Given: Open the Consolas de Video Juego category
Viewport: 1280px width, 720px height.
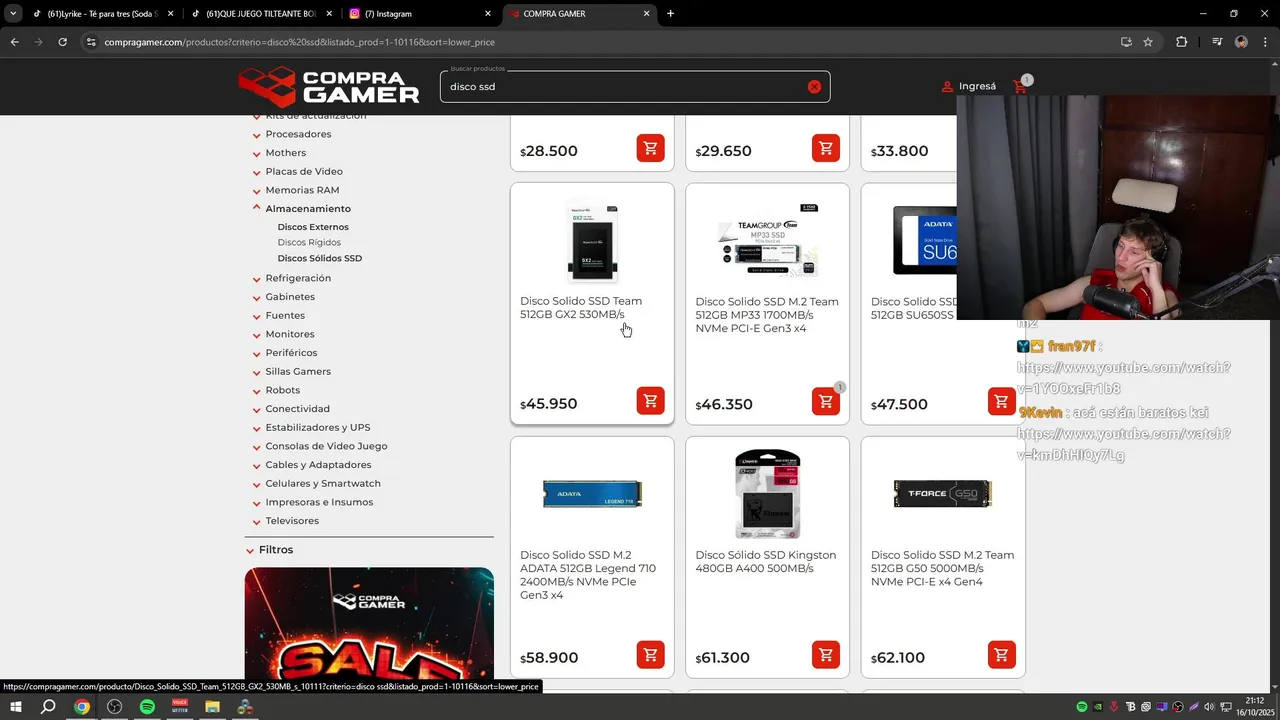Looking at the screenshot, I should click(x=326, y=446).
